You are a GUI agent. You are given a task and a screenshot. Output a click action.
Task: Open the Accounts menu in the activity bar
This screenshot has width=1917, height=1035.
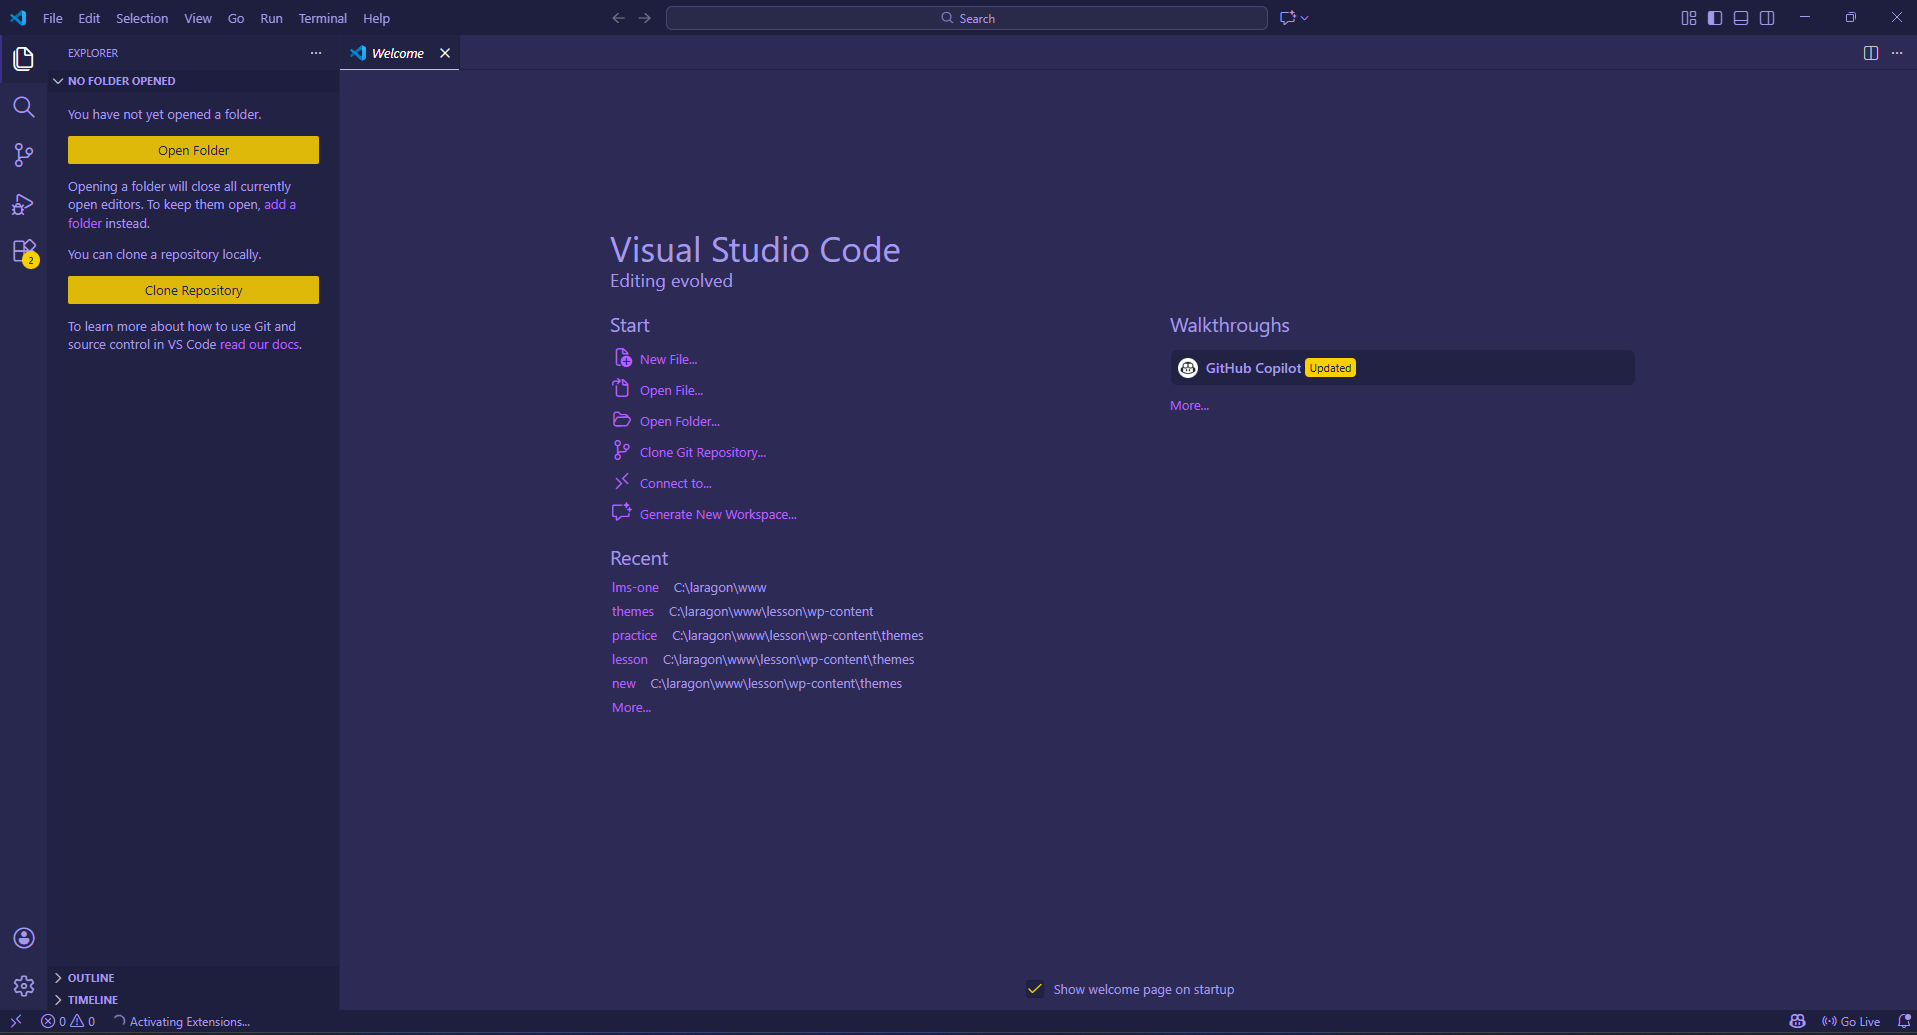click(x=23, y=938)
